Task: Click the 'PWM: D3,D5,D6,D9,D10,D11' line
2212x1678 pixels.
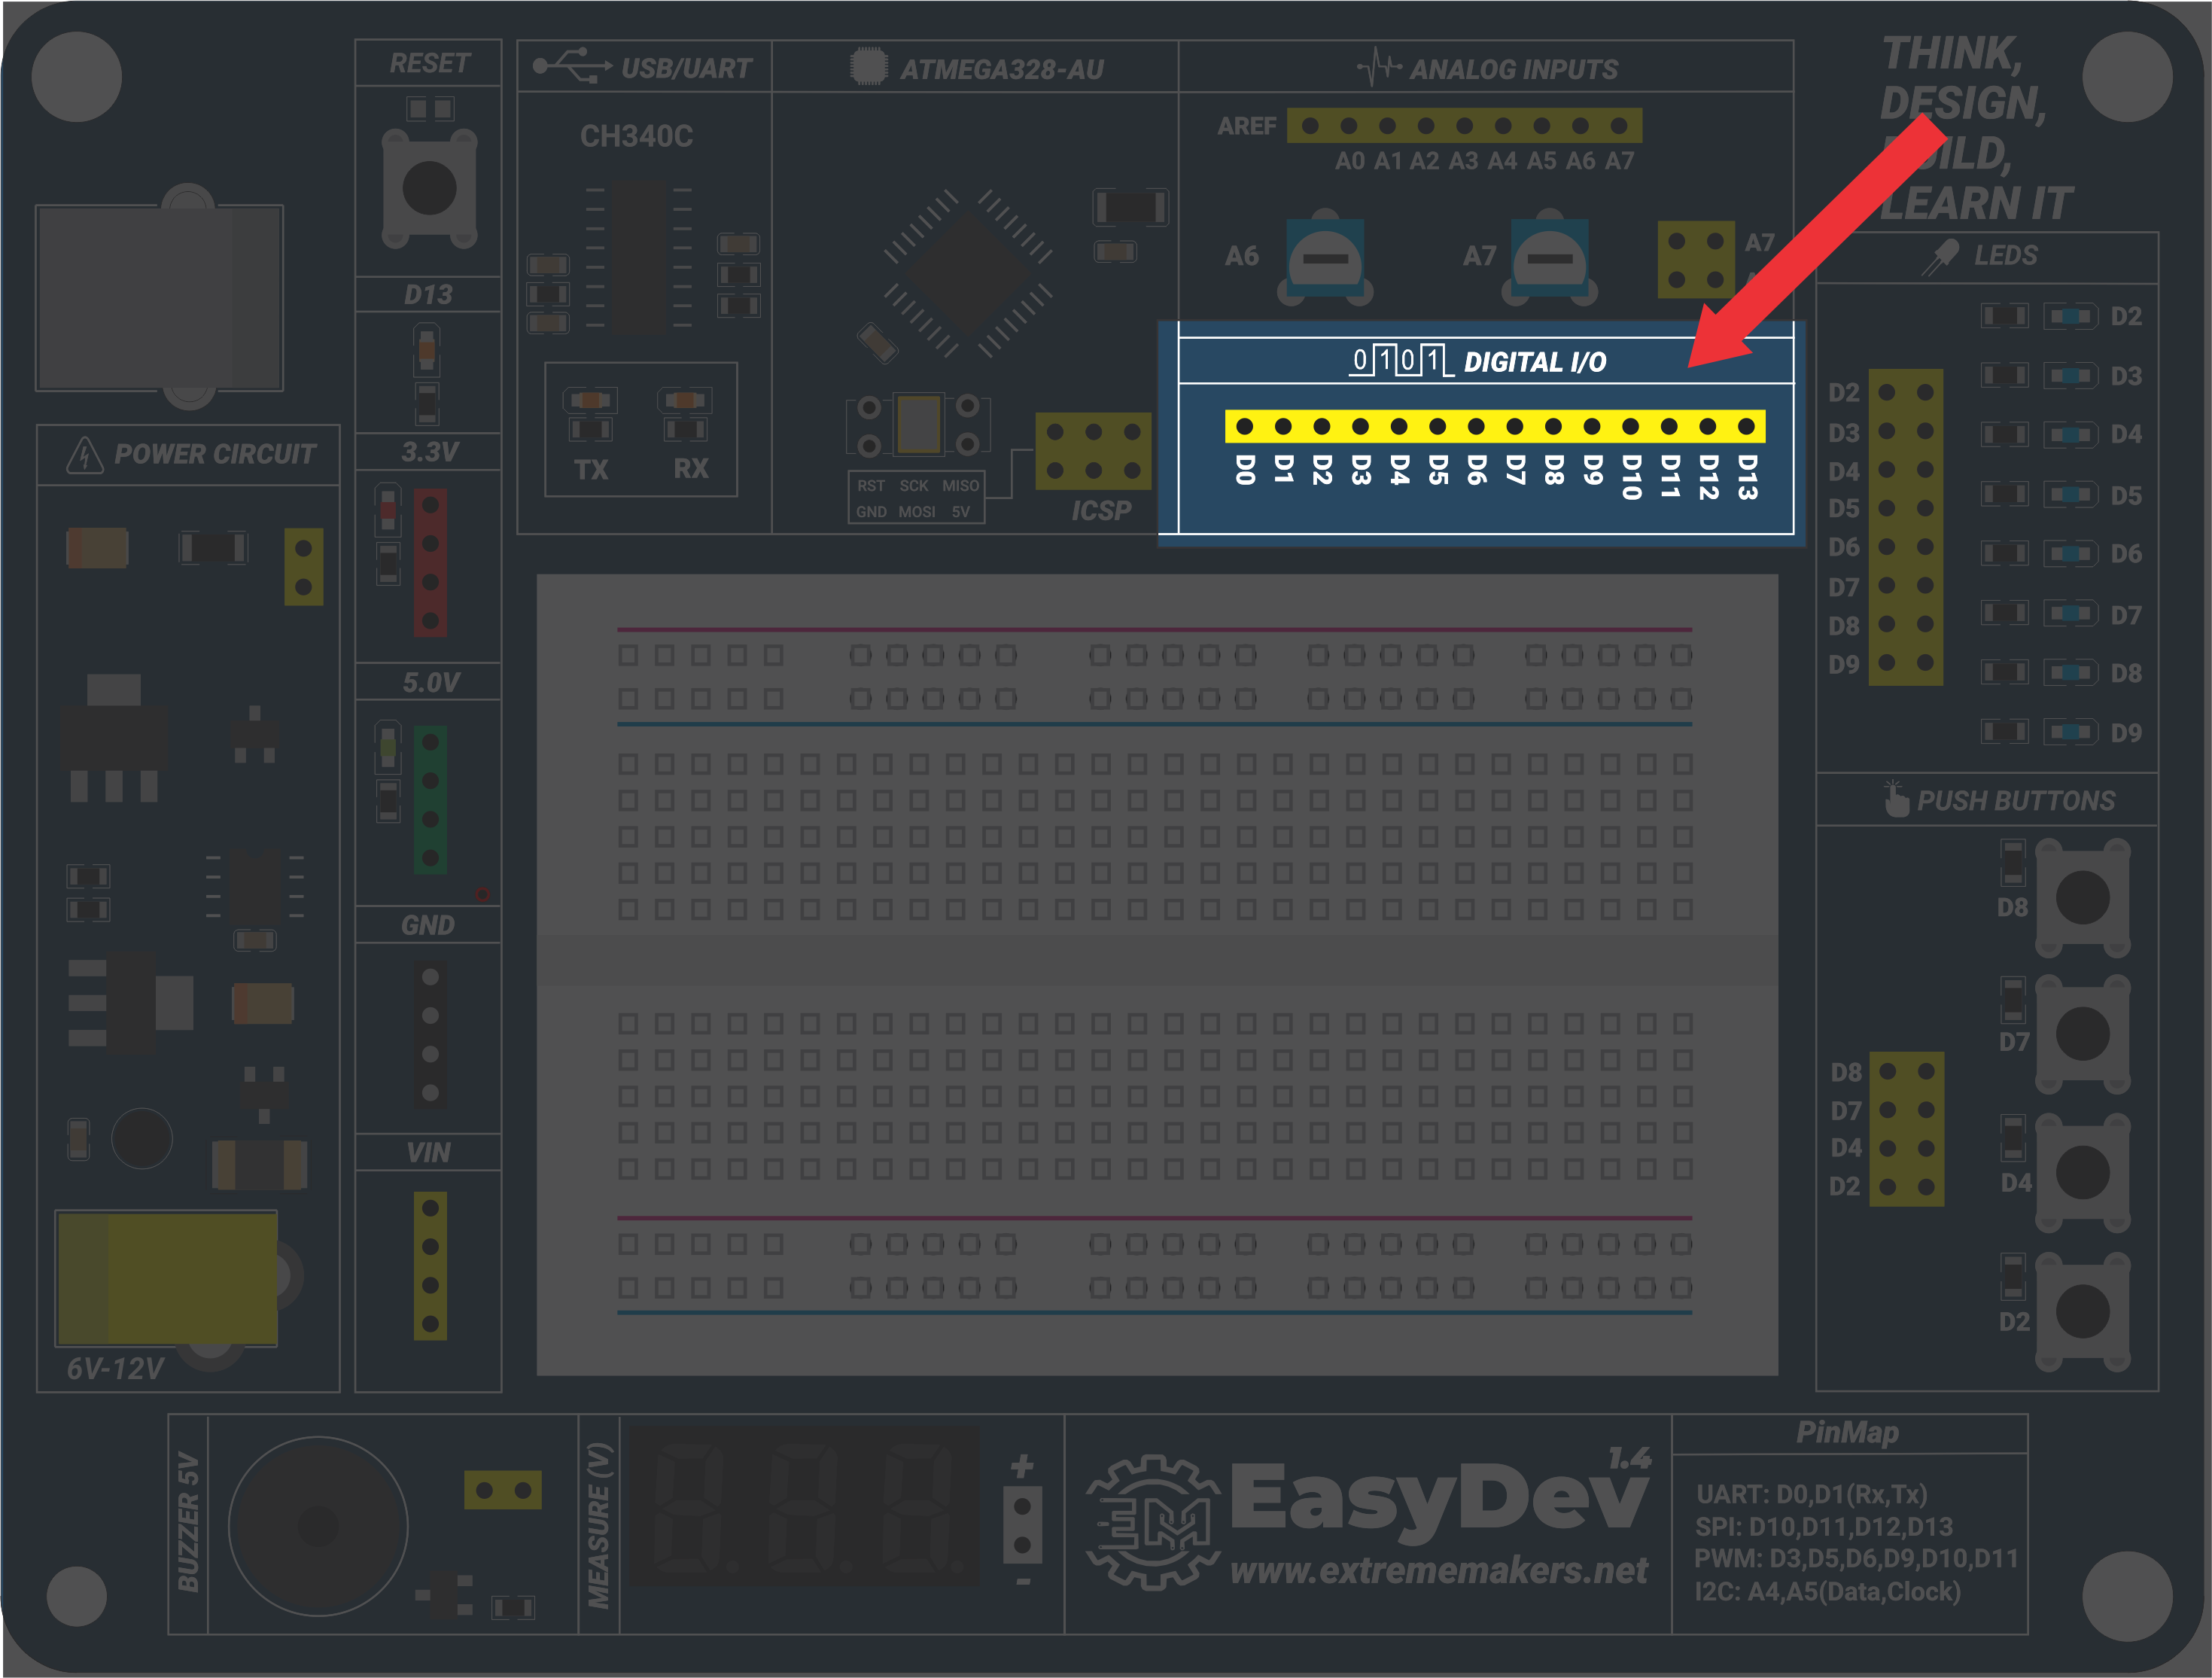Action: pos(1857,1559)
